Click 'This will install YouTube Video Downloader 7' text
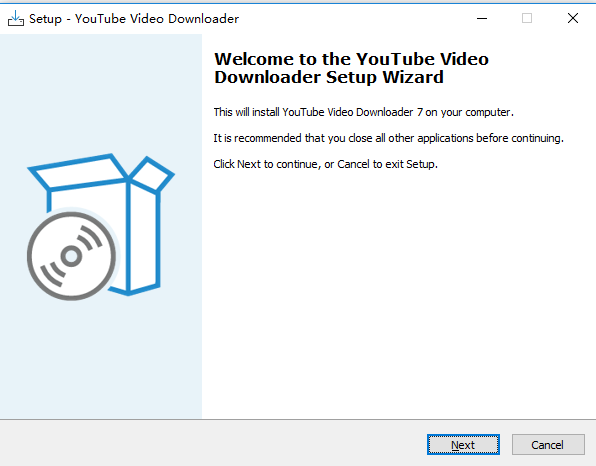Image resolution: width=596 pixels, height=466 pixels. pos(363,112)
